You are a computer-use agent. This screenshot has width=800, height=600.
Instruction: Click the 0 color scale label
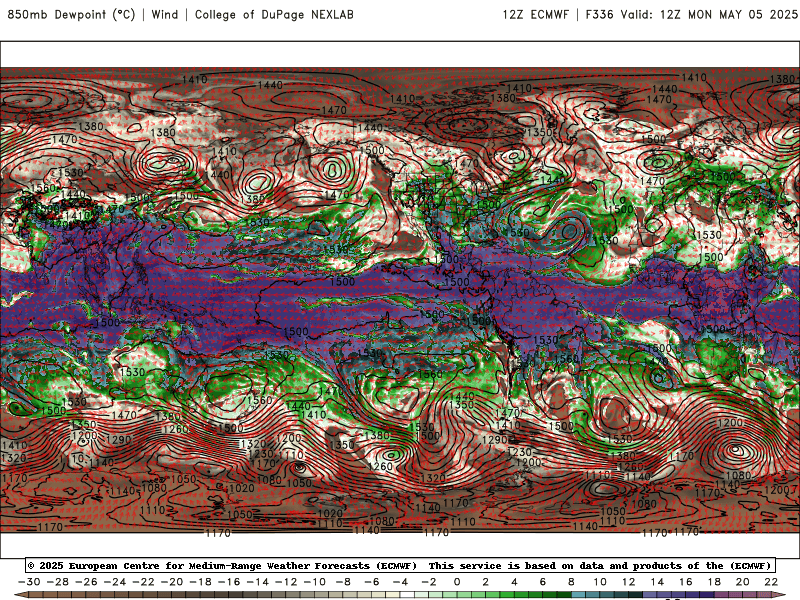(x=457, y=582)
